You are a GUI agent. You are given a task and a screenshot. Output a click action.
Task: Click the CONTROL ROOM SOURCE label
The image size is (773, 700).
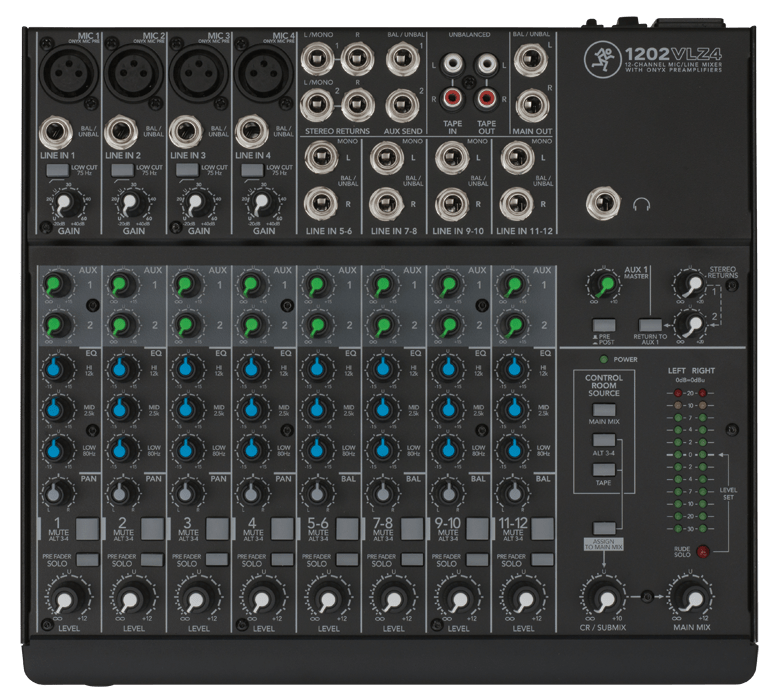pos(604,385)
